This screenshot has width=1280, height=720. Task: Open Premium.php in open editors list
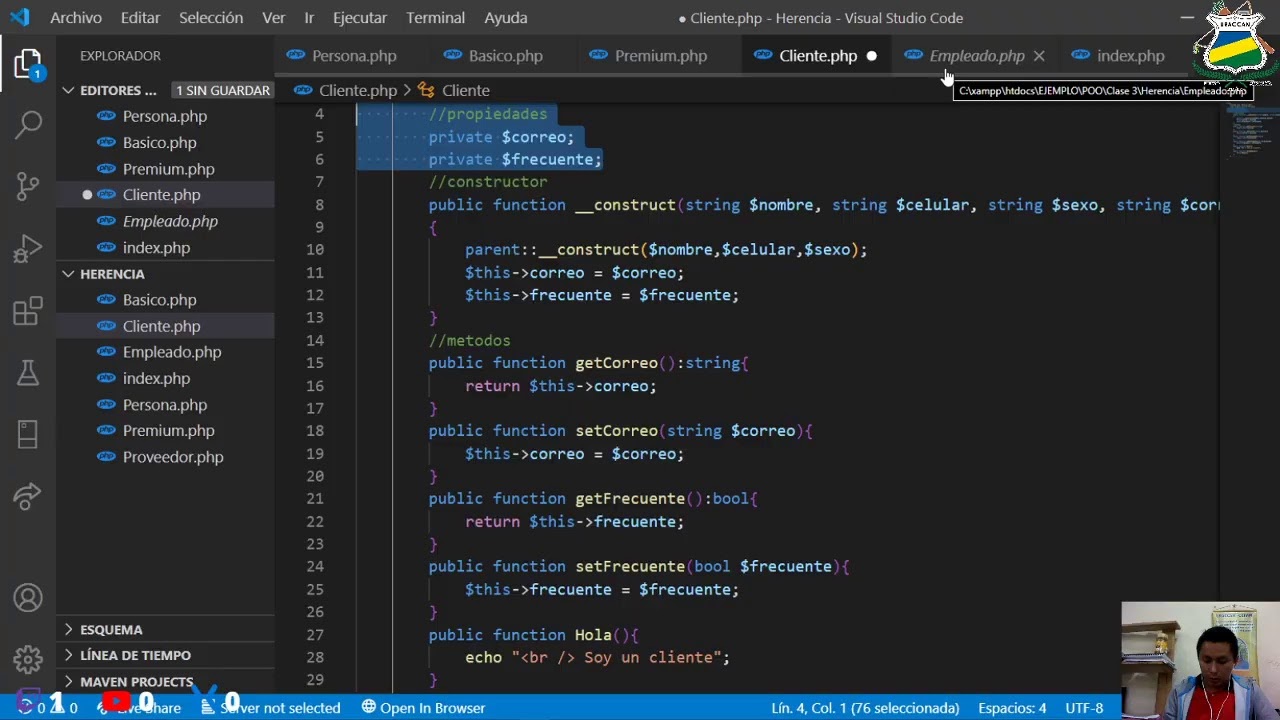(165, 169)
